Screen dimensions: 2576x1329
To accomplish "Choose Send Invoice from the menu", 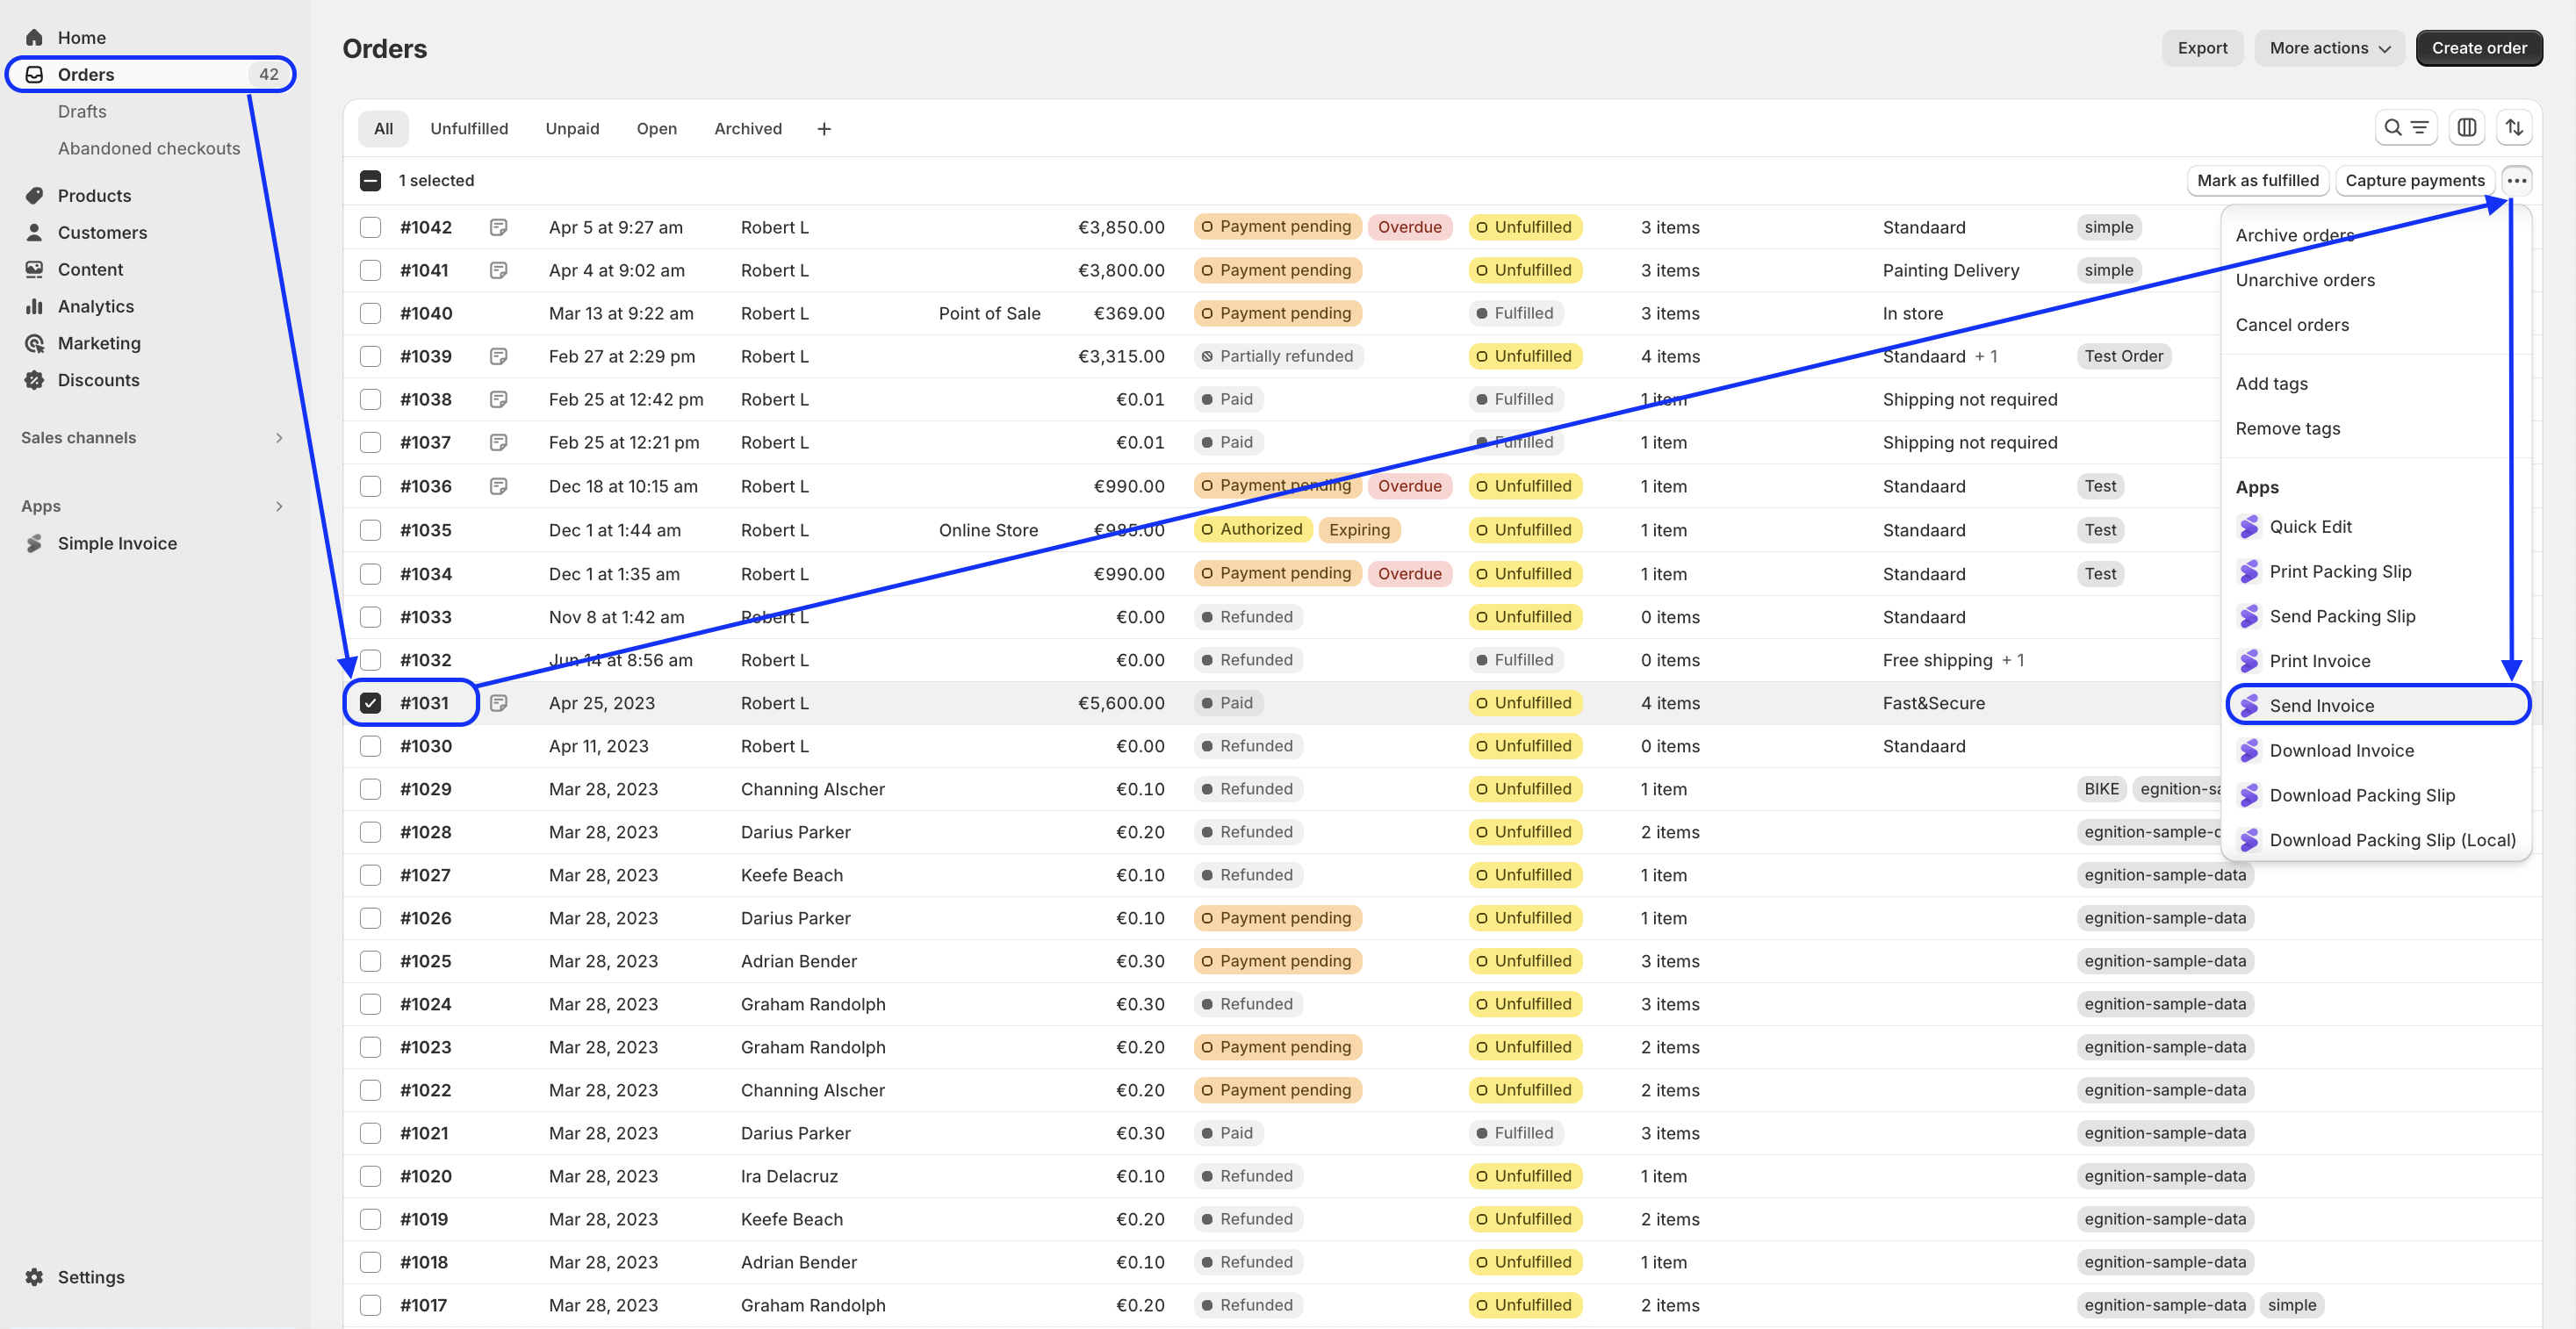I will pyautogui.click(x=2321, y=705).
